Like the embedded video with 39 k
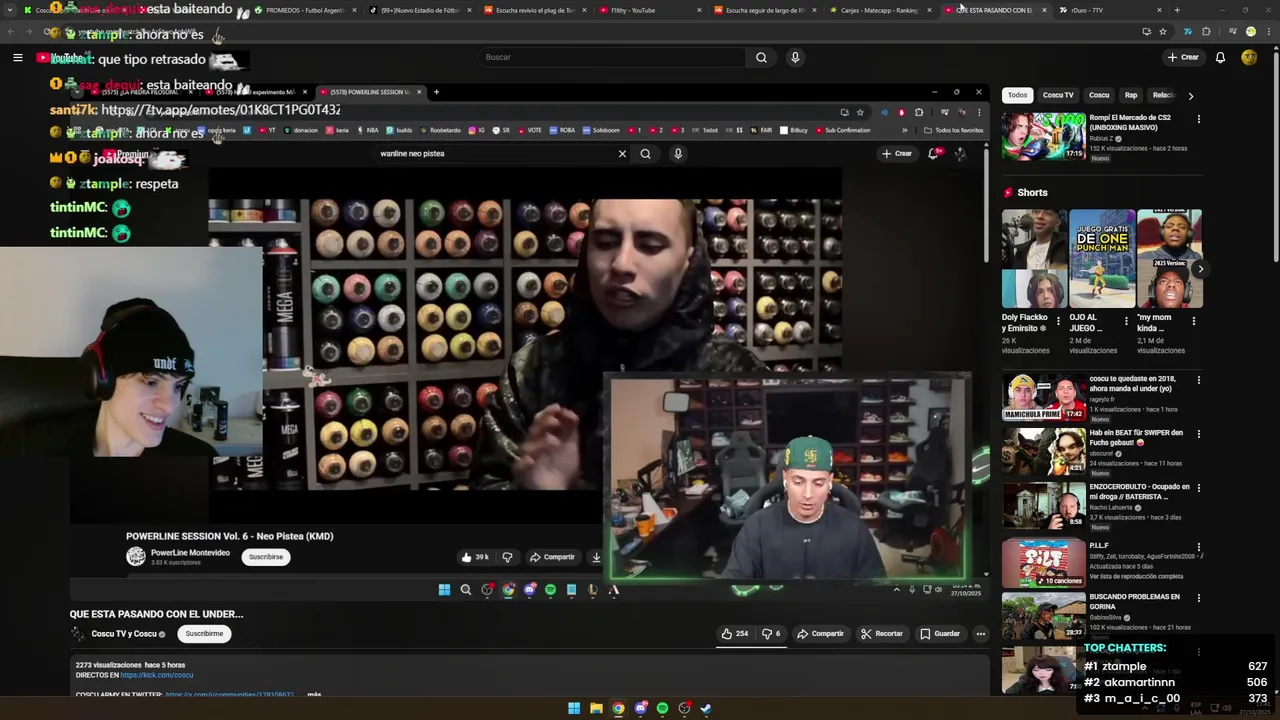 [x=475, y=557]
